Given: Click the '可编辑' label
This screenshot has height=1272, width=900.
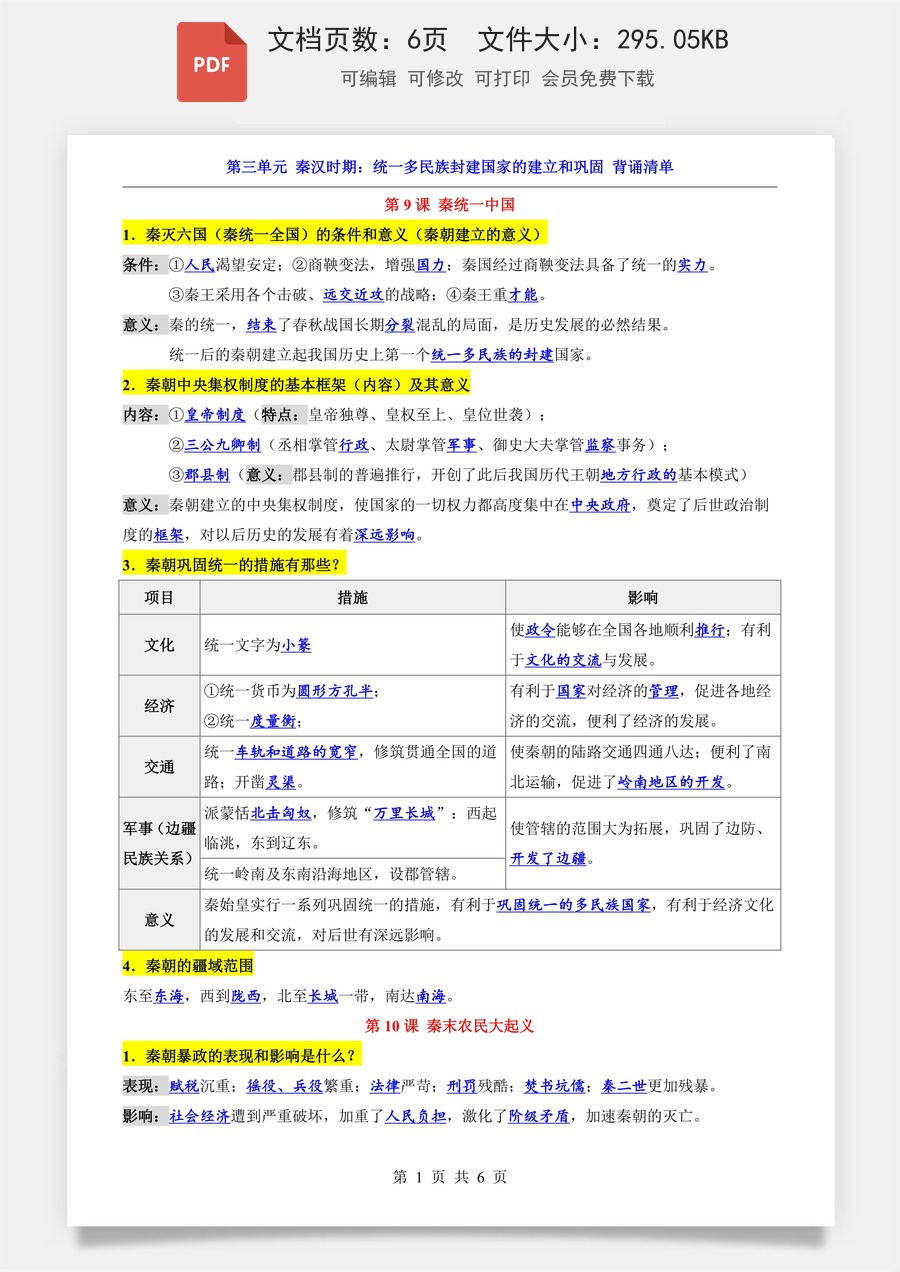Looking at the screenshot, I should (x=369, y=79).
